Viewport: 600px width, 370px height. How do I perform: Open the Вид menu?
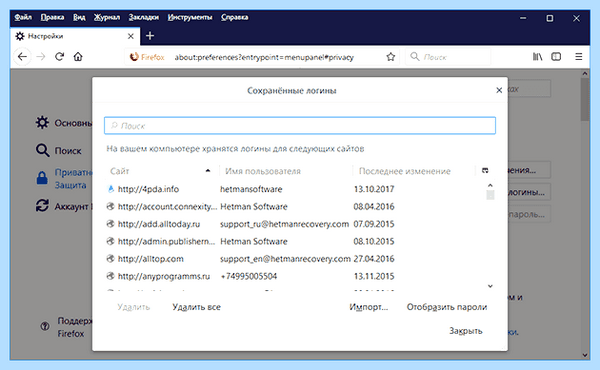(x=79, y=17)
